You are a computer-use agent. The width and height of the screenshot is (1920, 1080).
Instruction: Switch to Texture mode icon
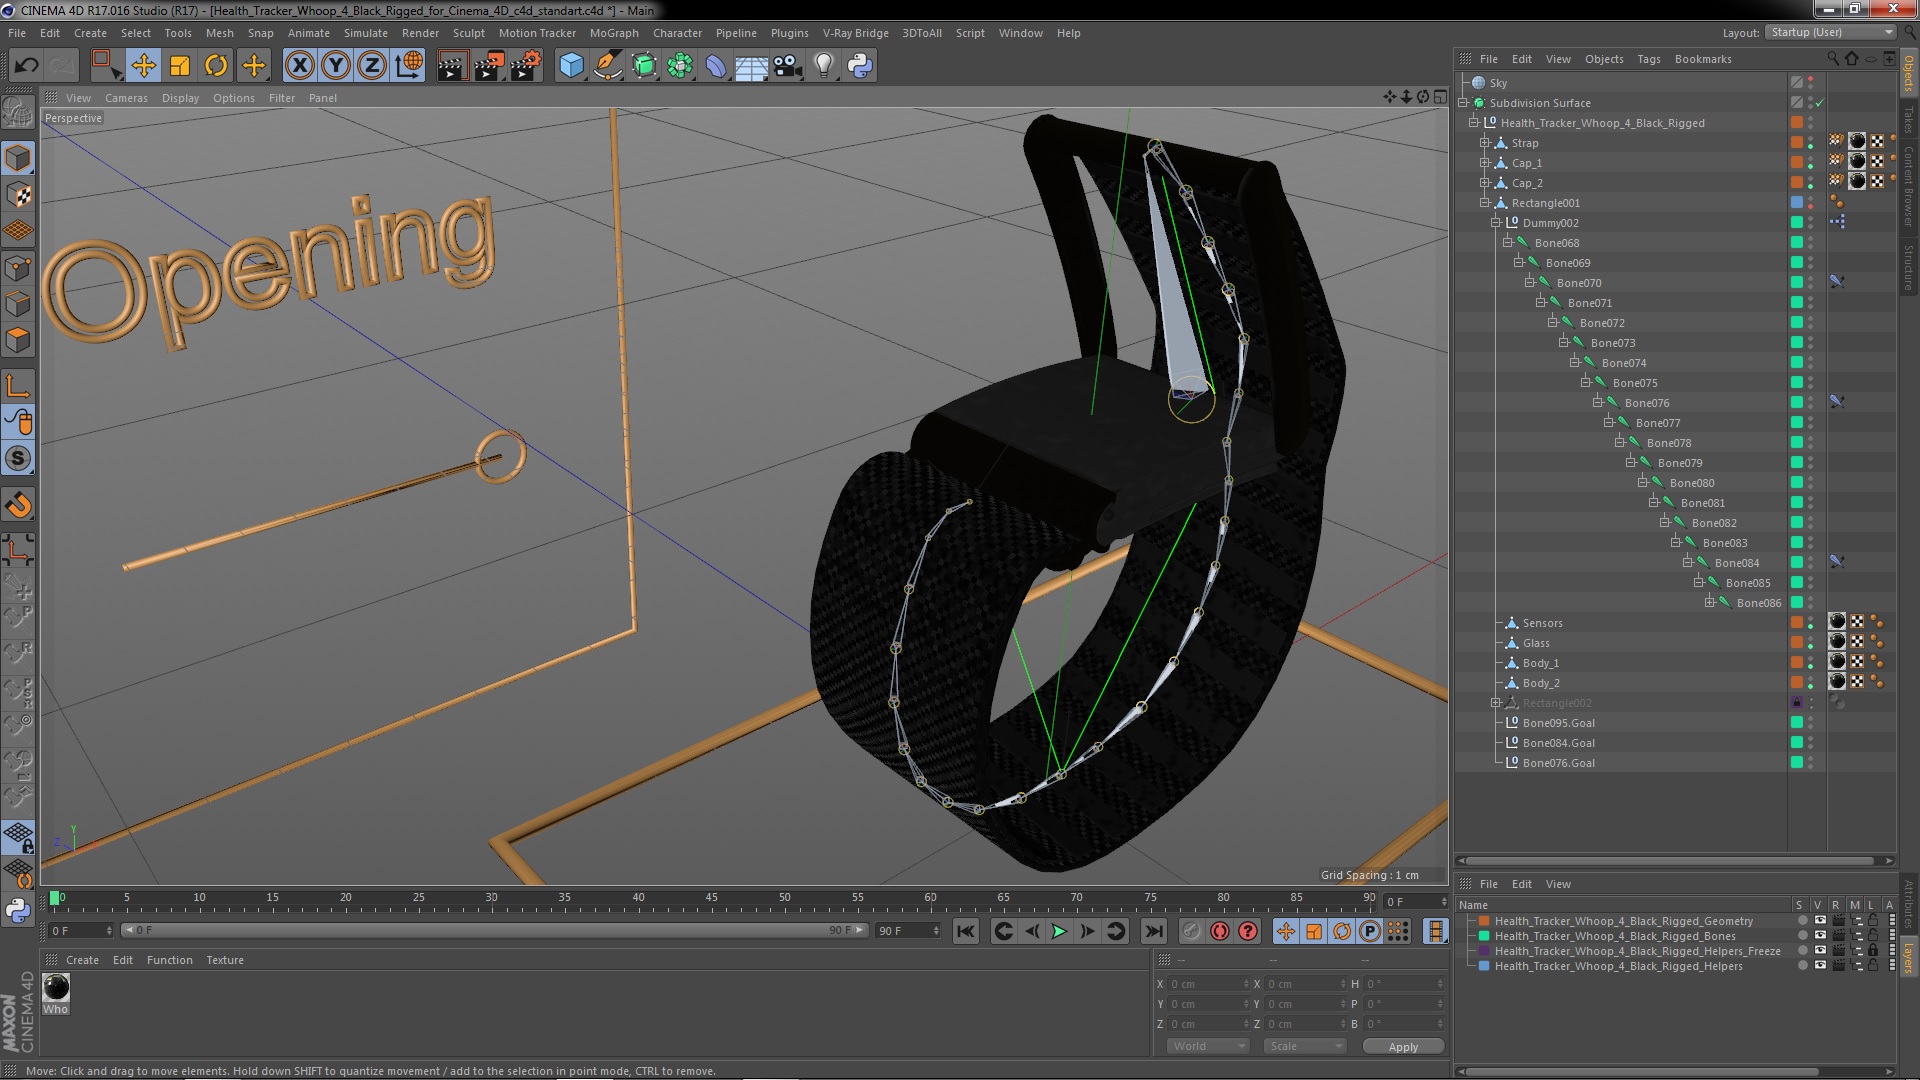click(18, 194)
